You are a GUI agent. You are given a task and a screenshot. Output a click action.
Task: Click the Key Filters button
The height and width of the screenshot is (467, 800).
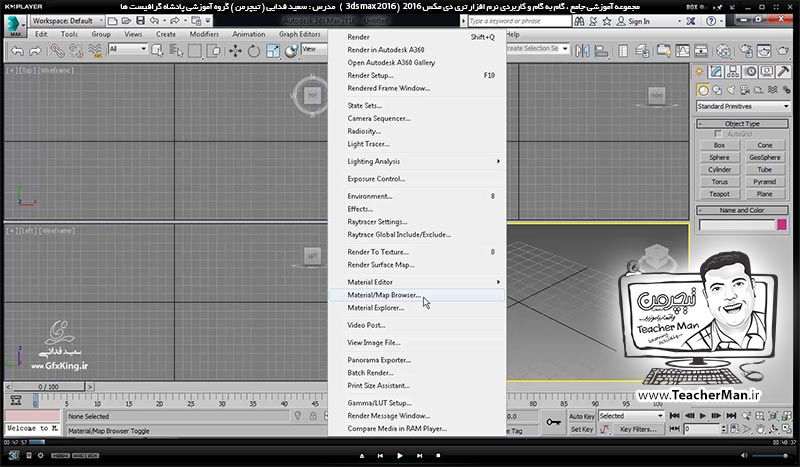coord(638,429)
